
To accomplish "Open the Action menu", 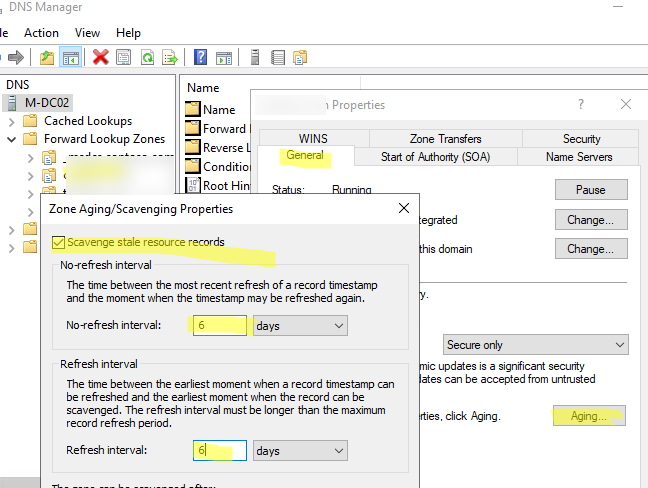I will 41,33.
